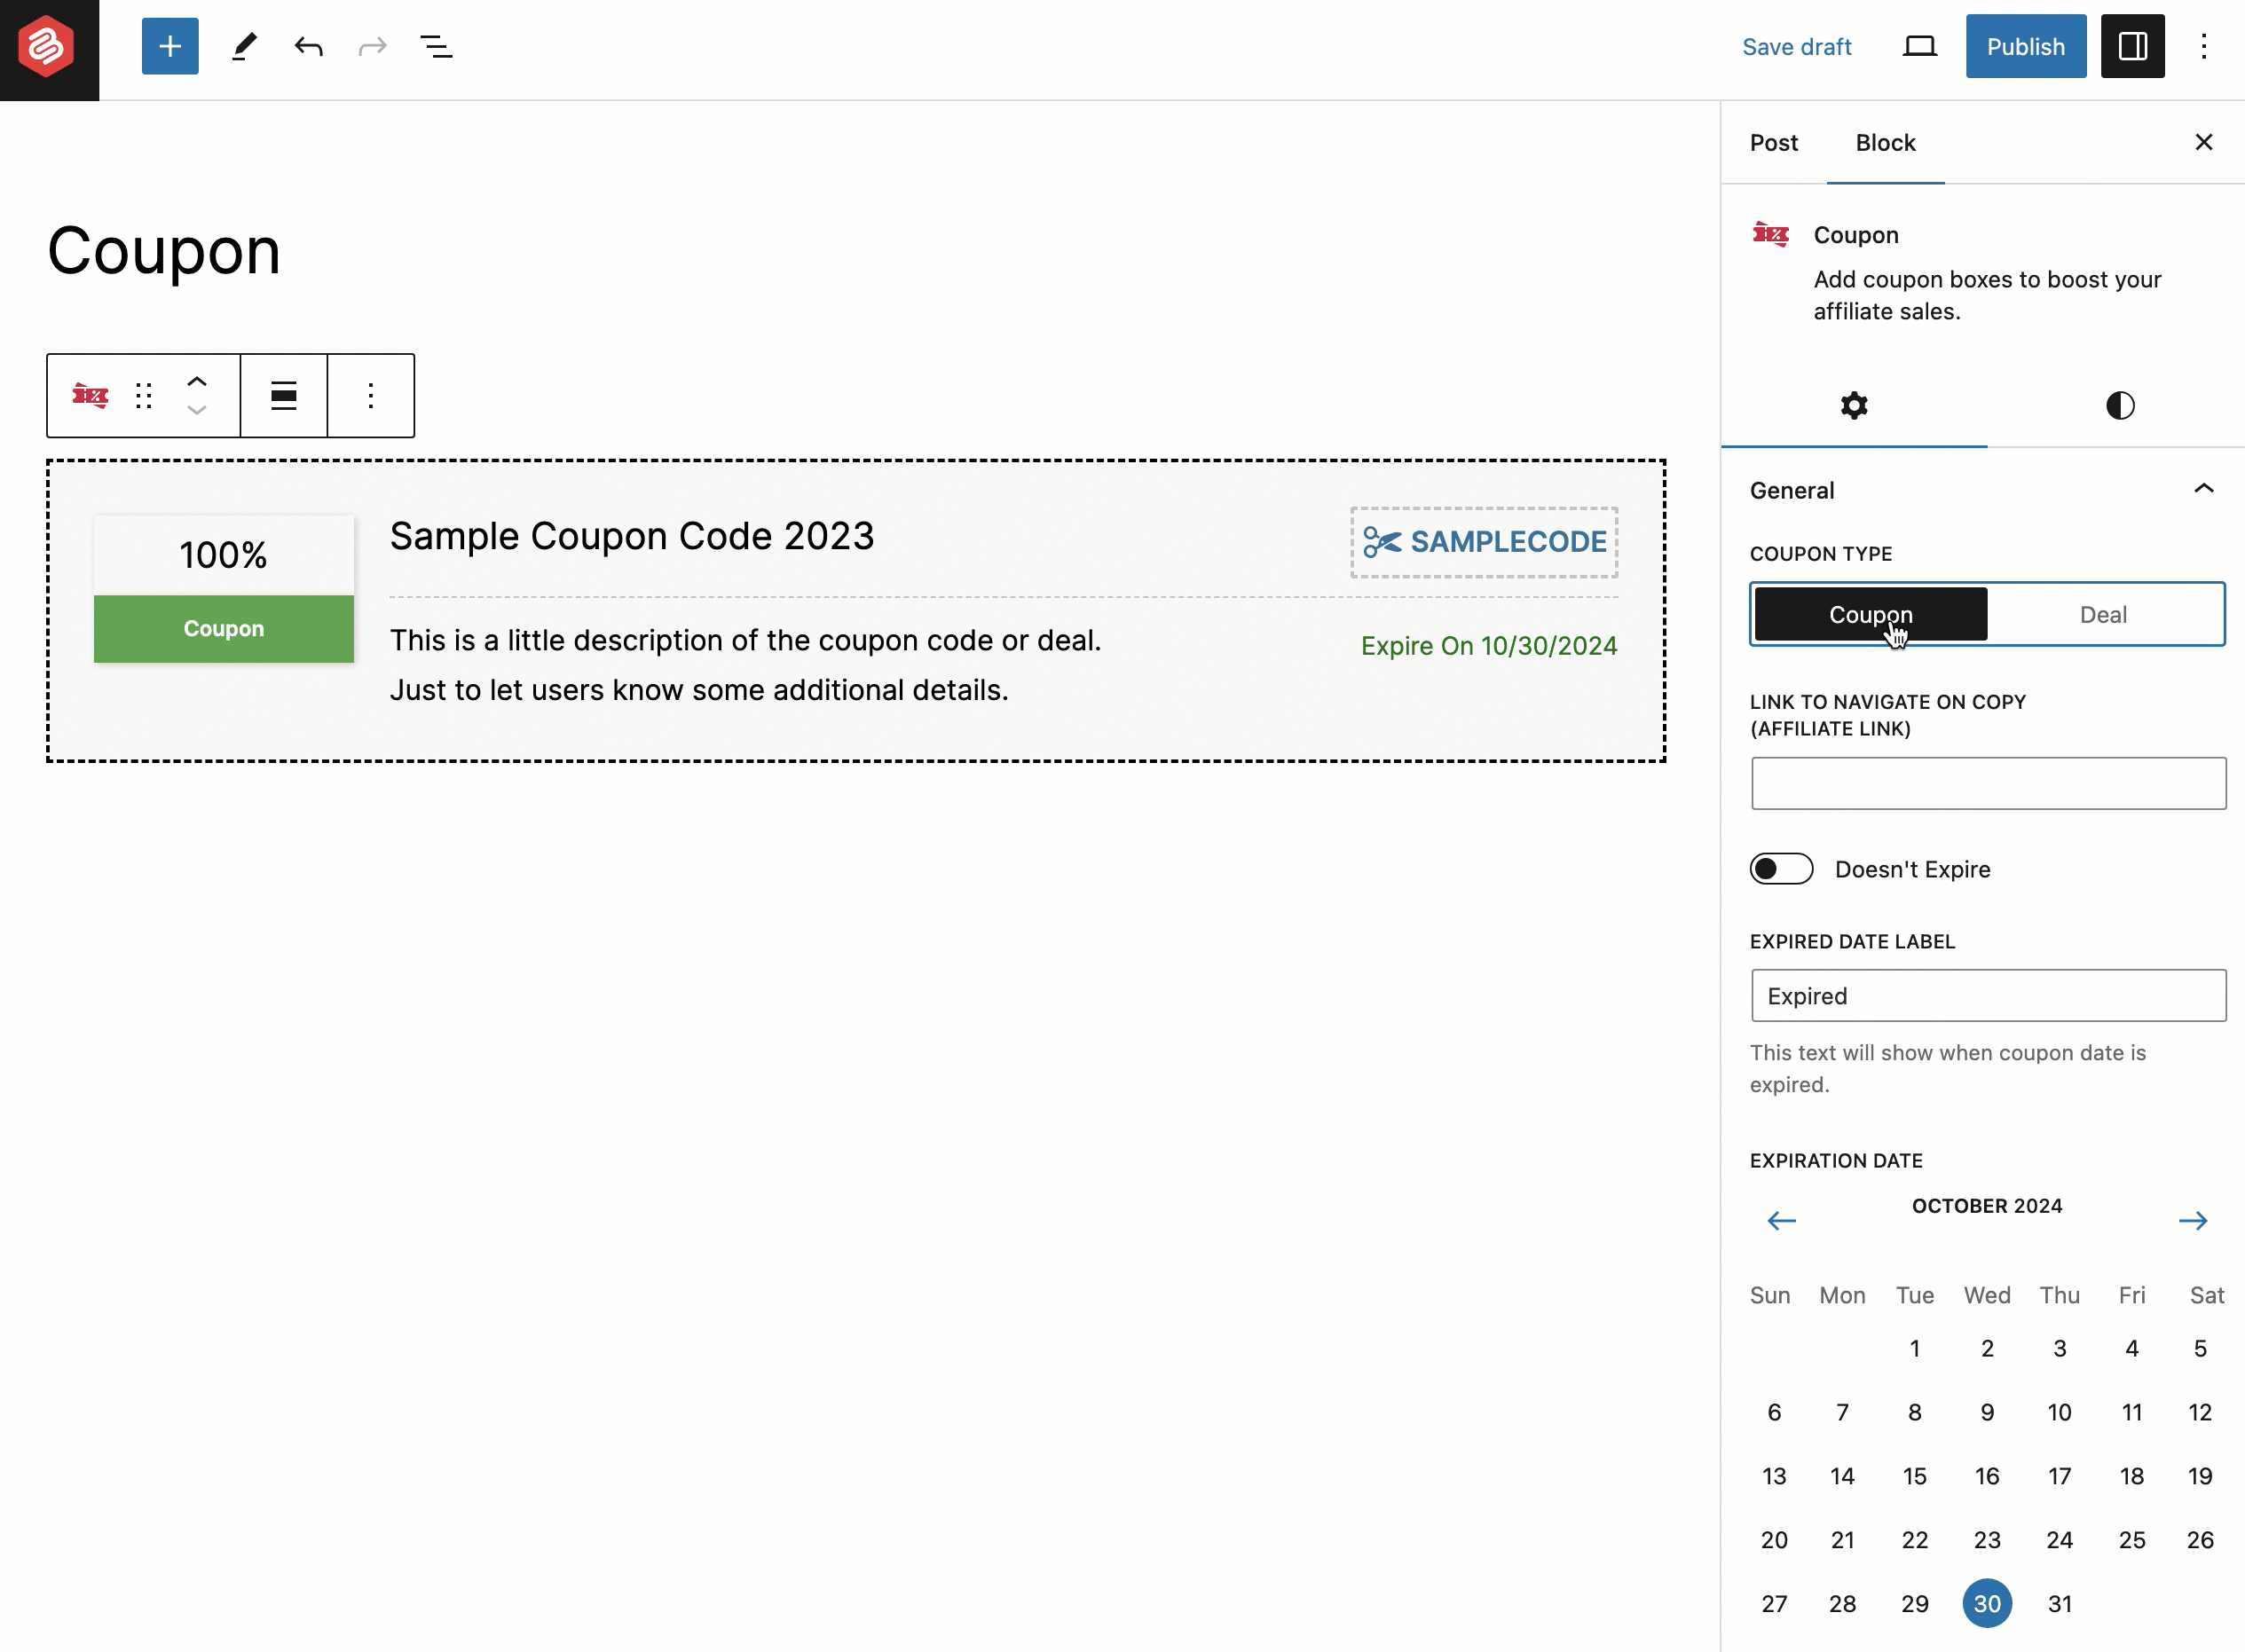
Task: Switch to the Post tab
Action: pos(1773,142)
